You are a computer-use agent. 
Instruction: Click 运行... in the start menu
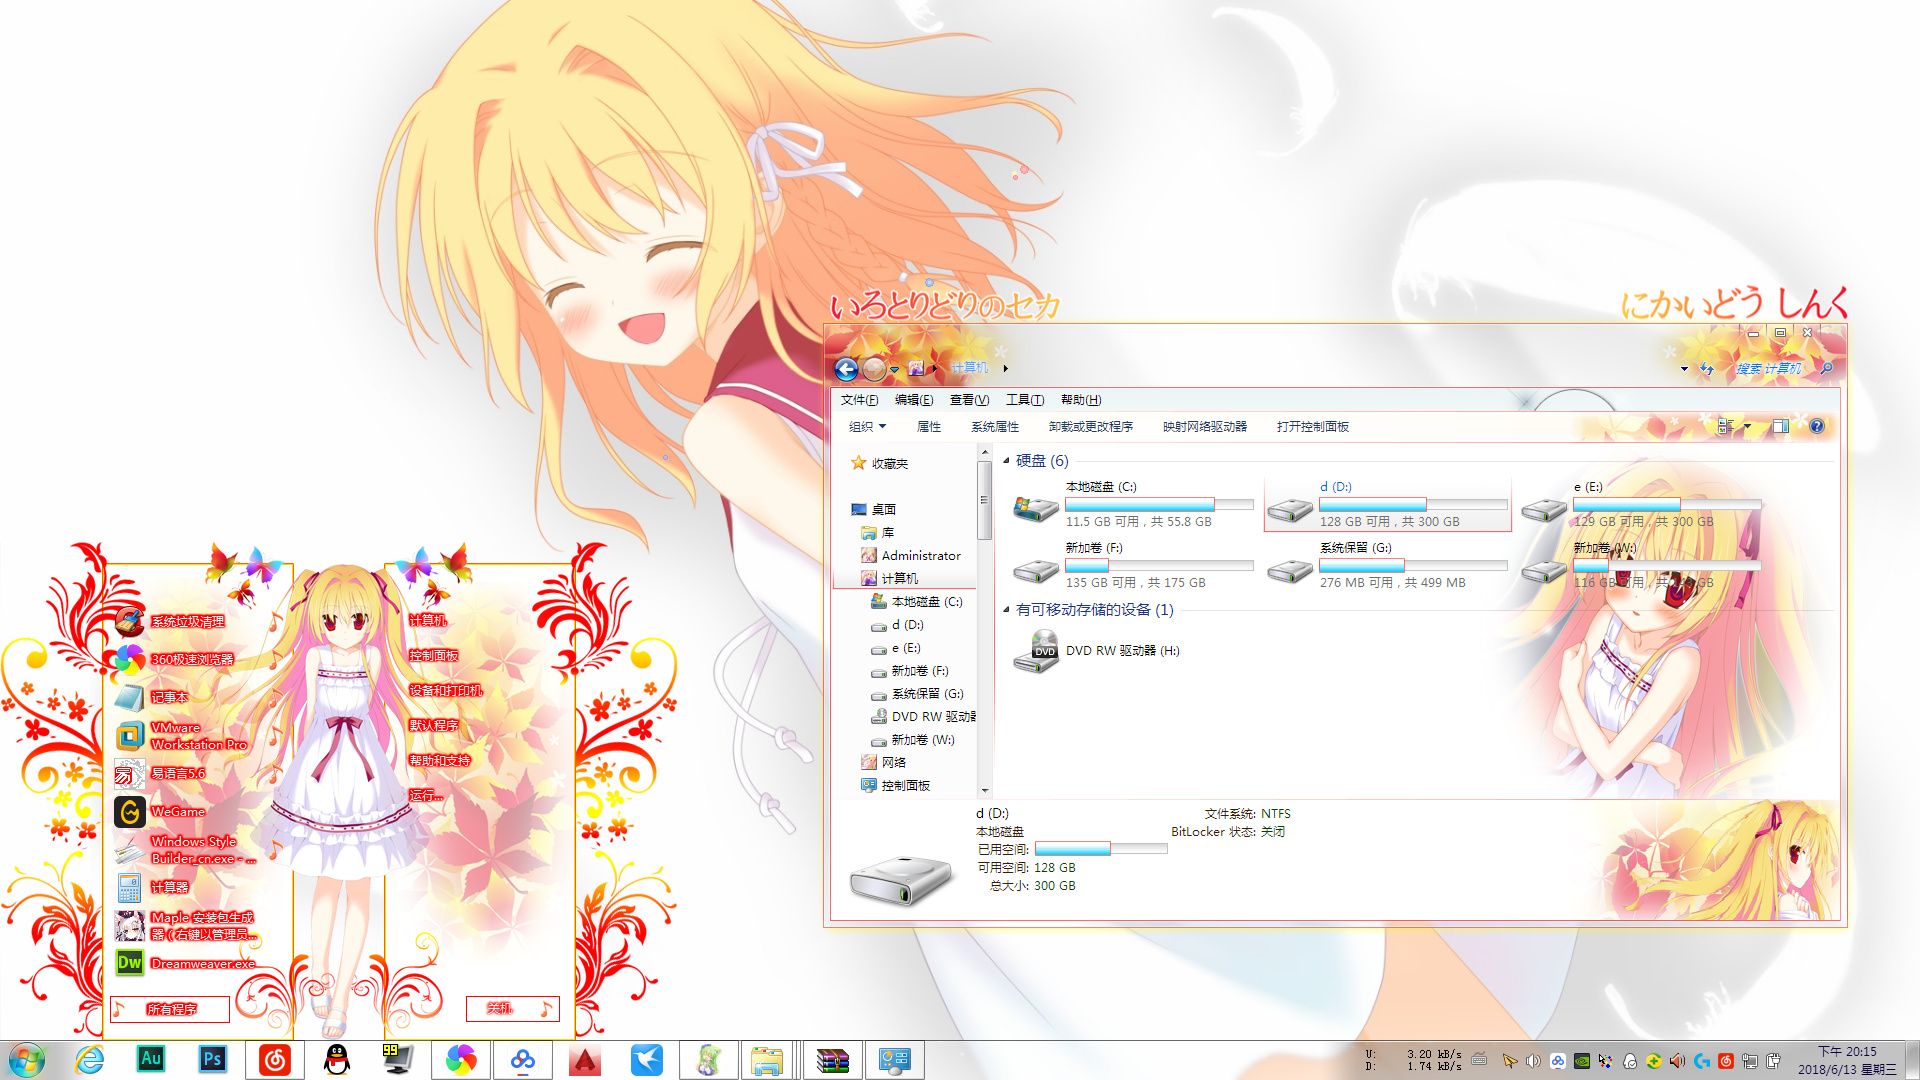click(425, 796)
